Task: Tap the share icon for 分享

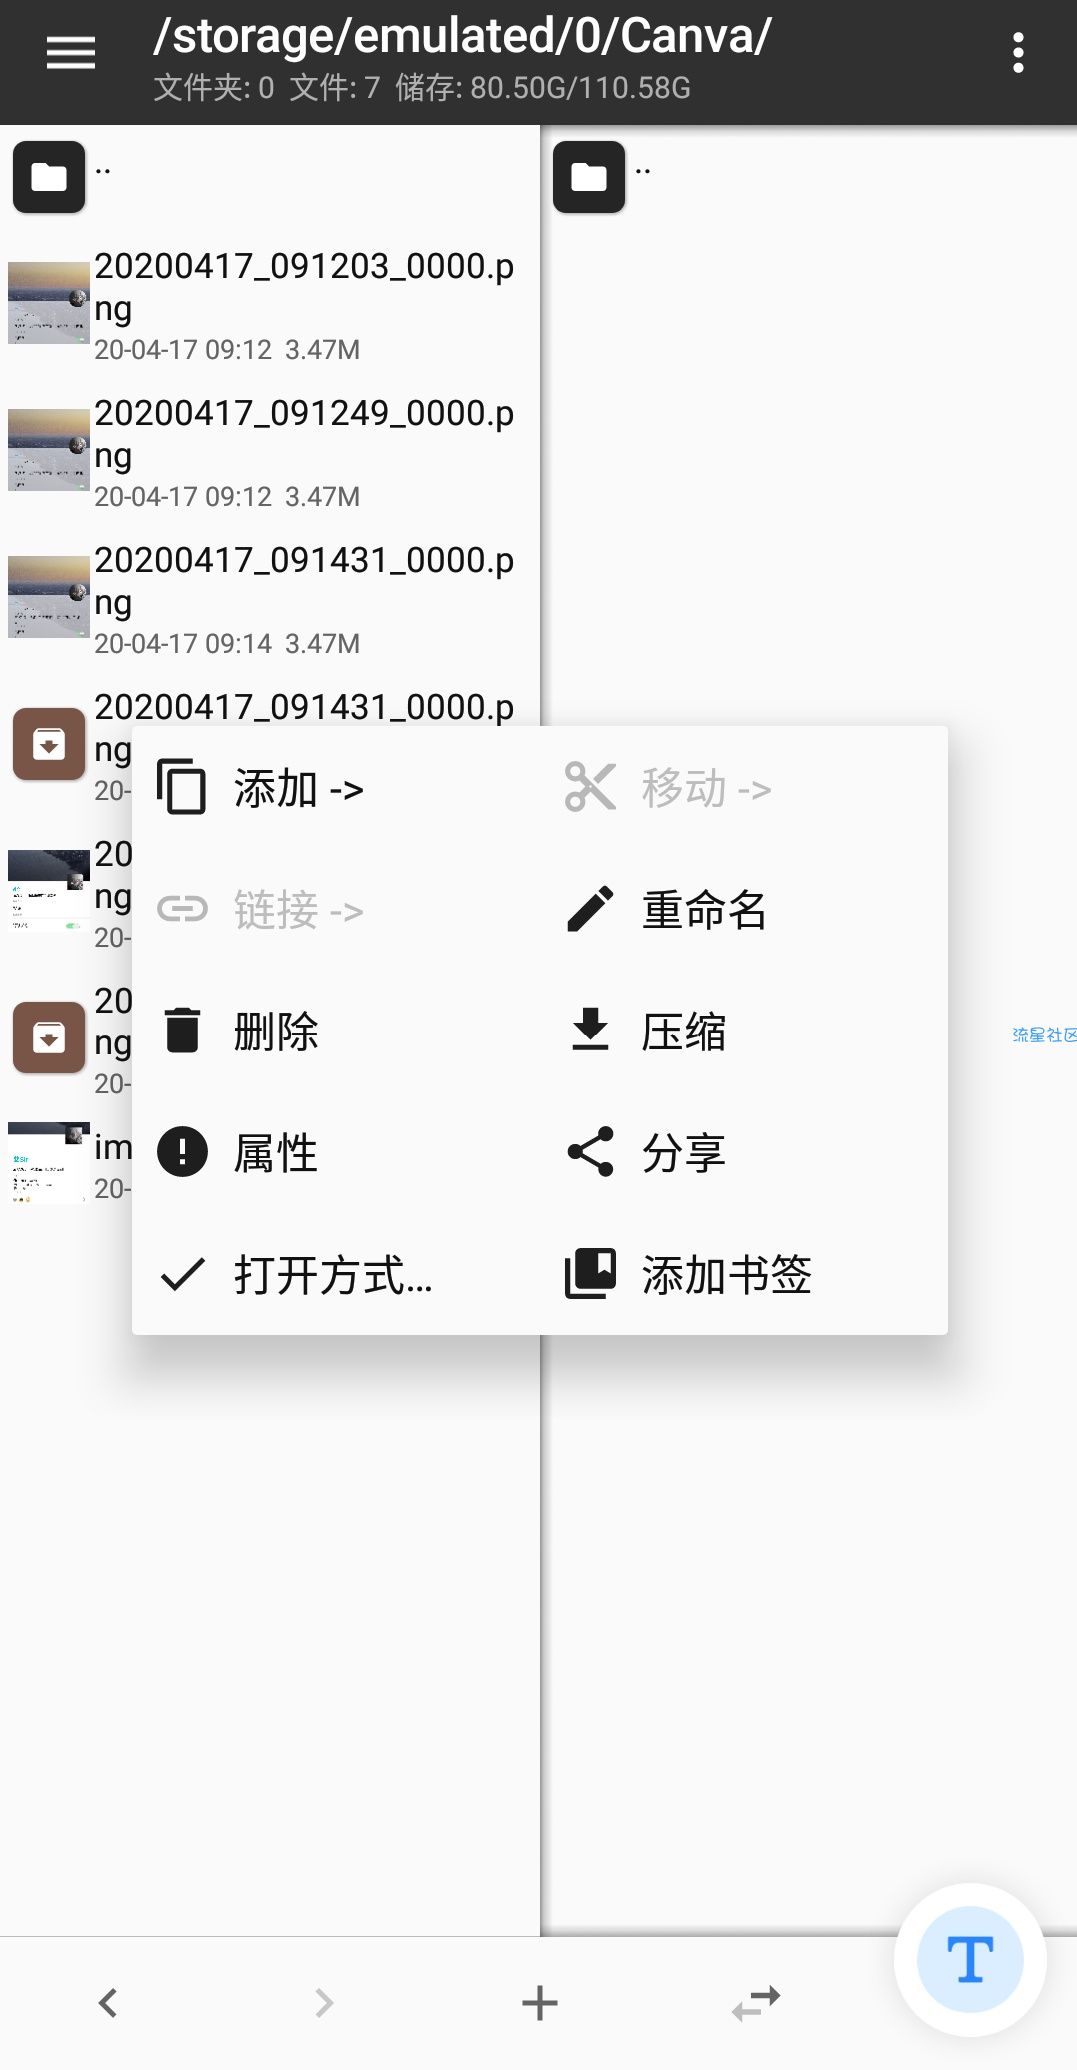Action: (x=590, y=1152)
